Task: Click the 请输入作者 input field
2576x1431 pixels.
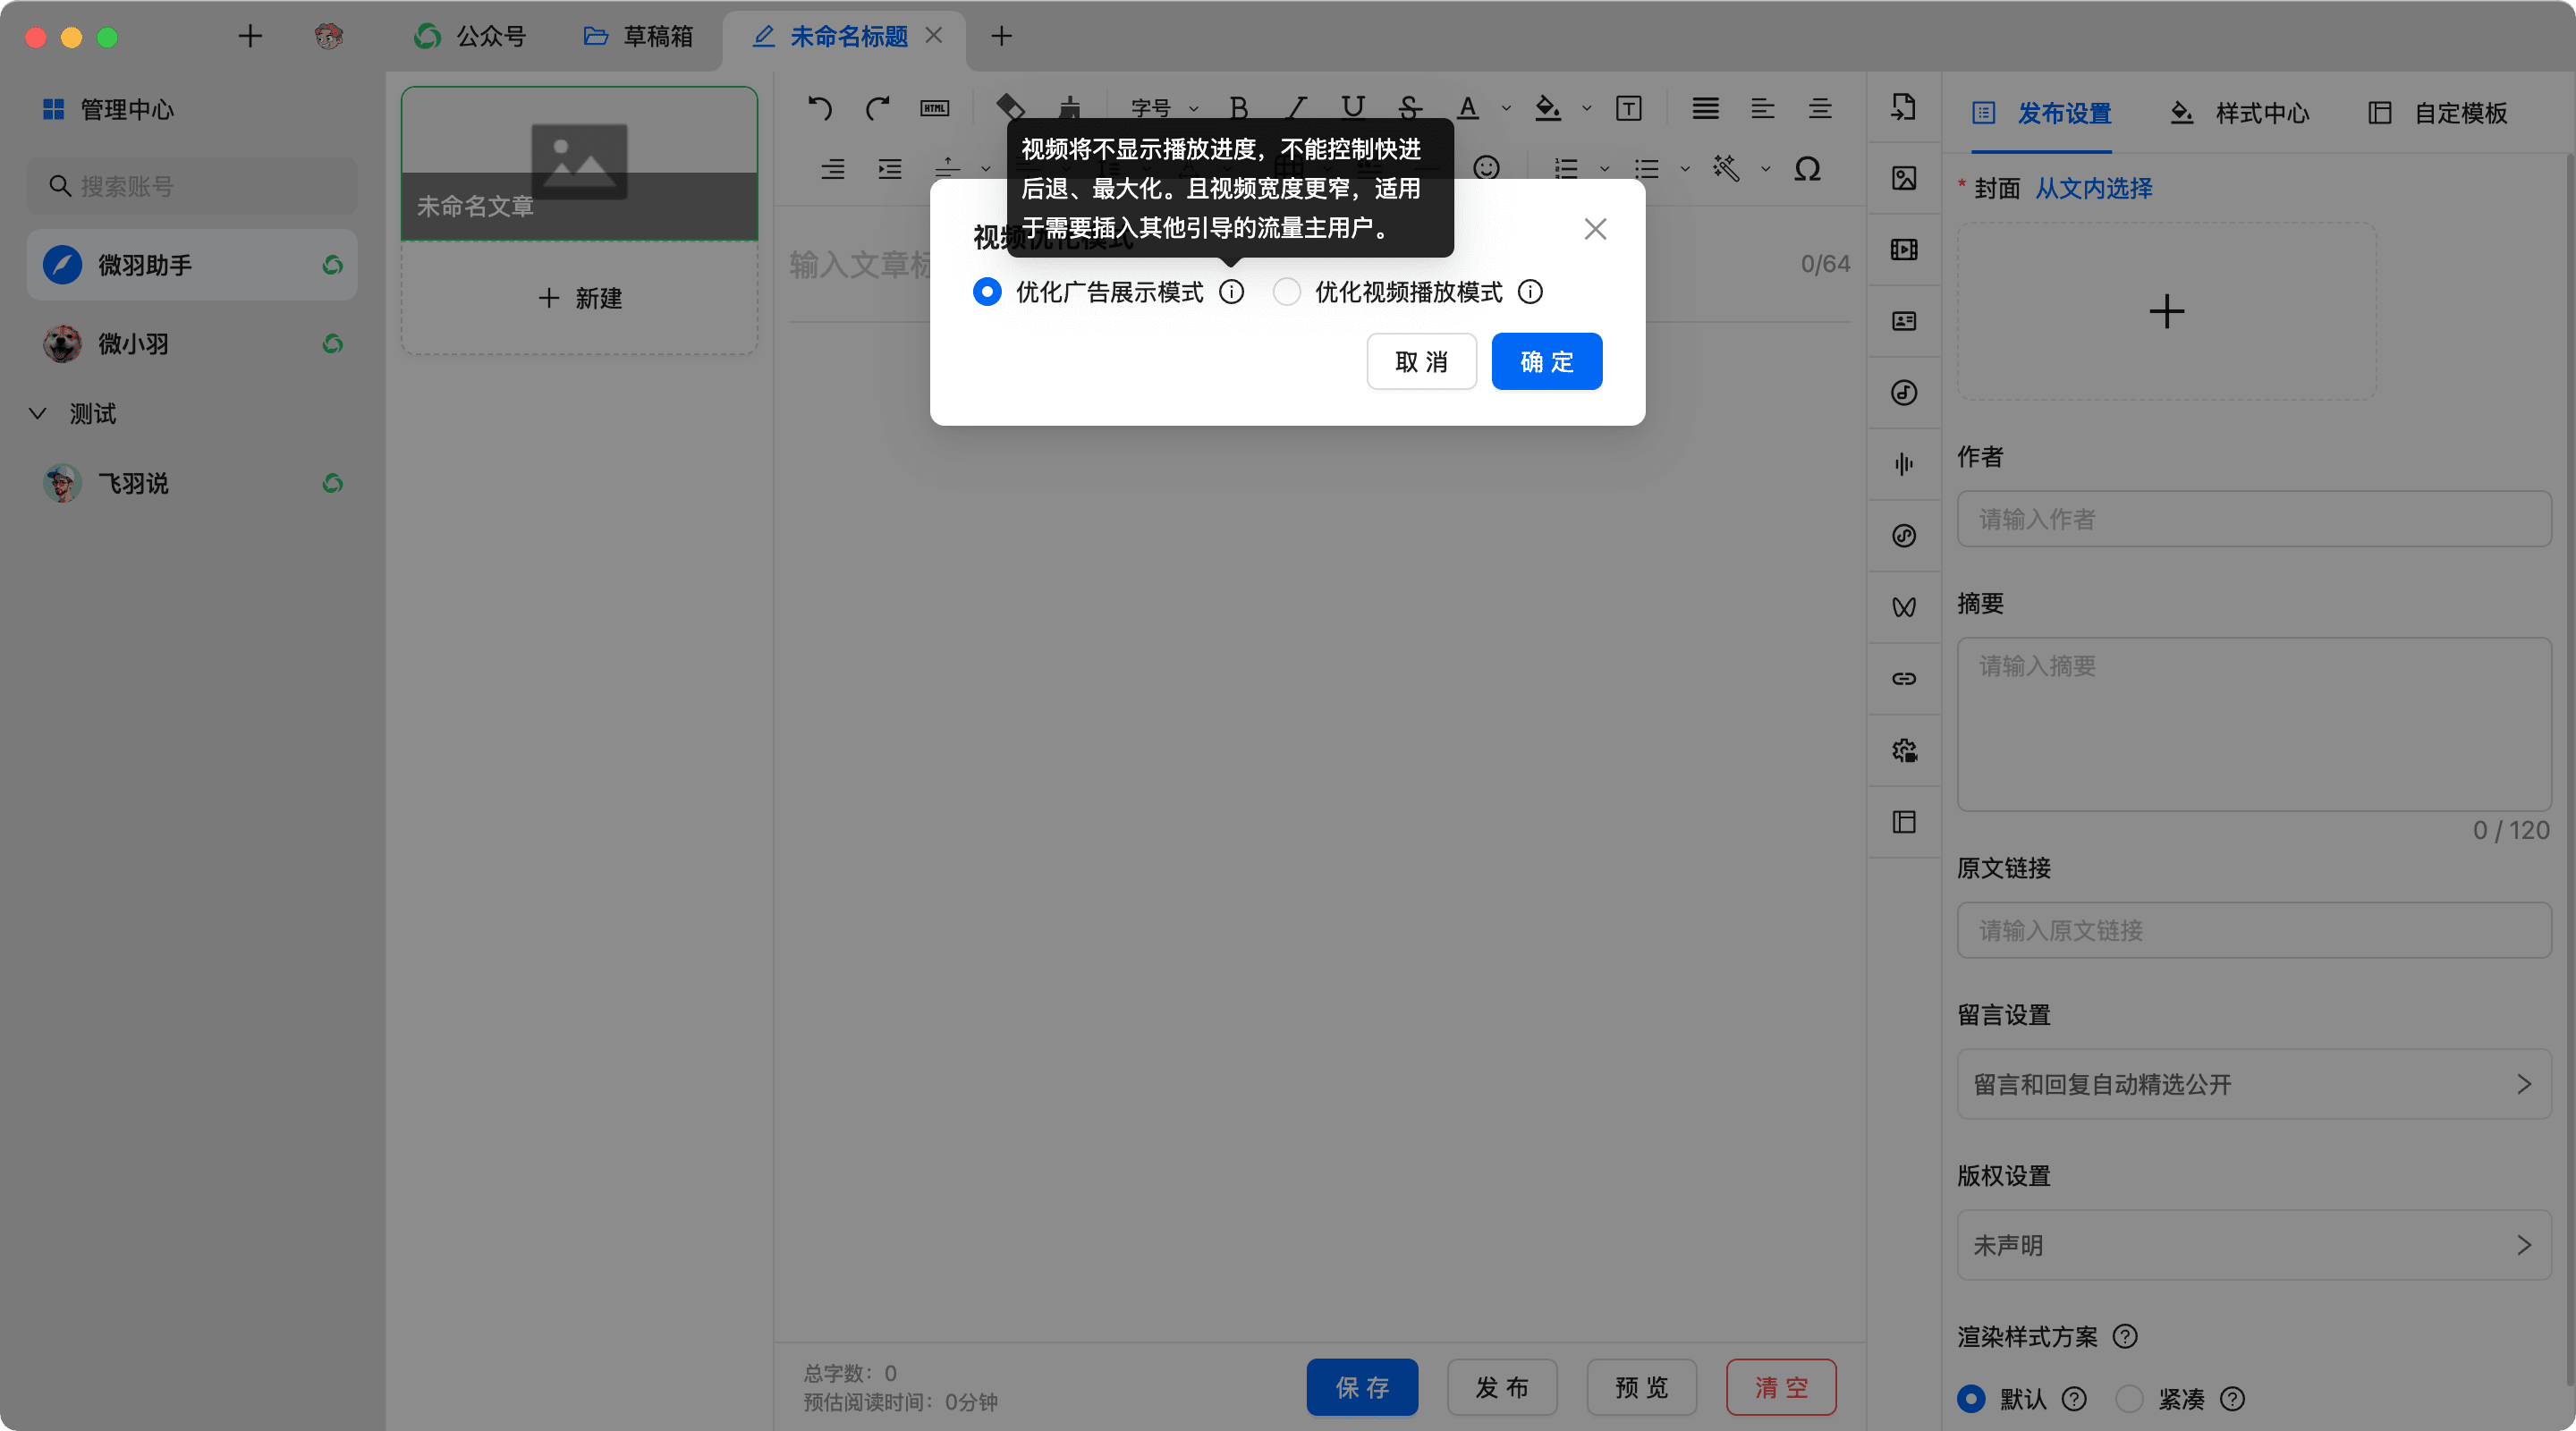Action: (2253, 519)
